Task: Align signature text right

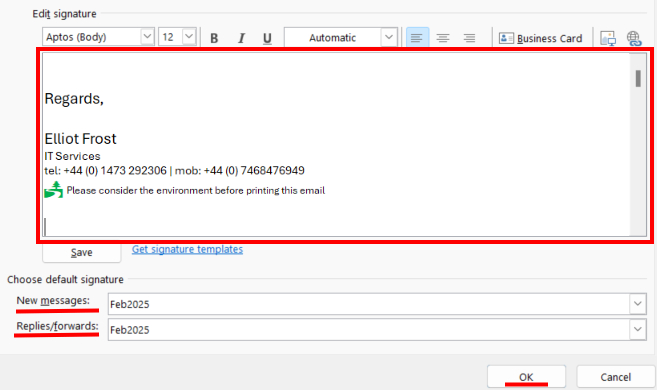Action: click(469, 38)
